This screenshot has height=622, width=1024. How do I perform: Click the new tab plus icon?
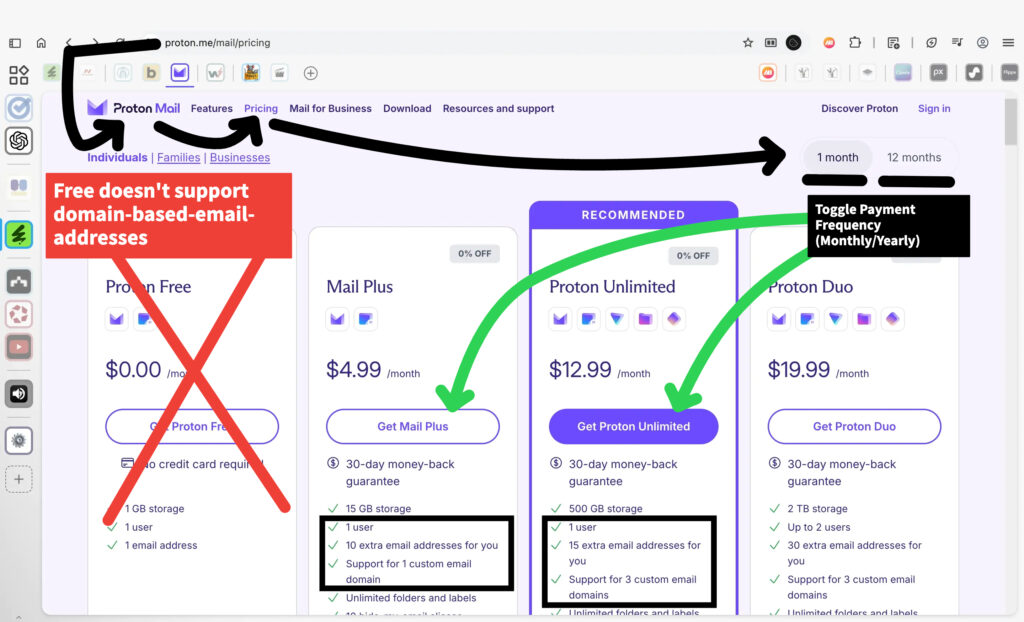click(x=311, y=73)
